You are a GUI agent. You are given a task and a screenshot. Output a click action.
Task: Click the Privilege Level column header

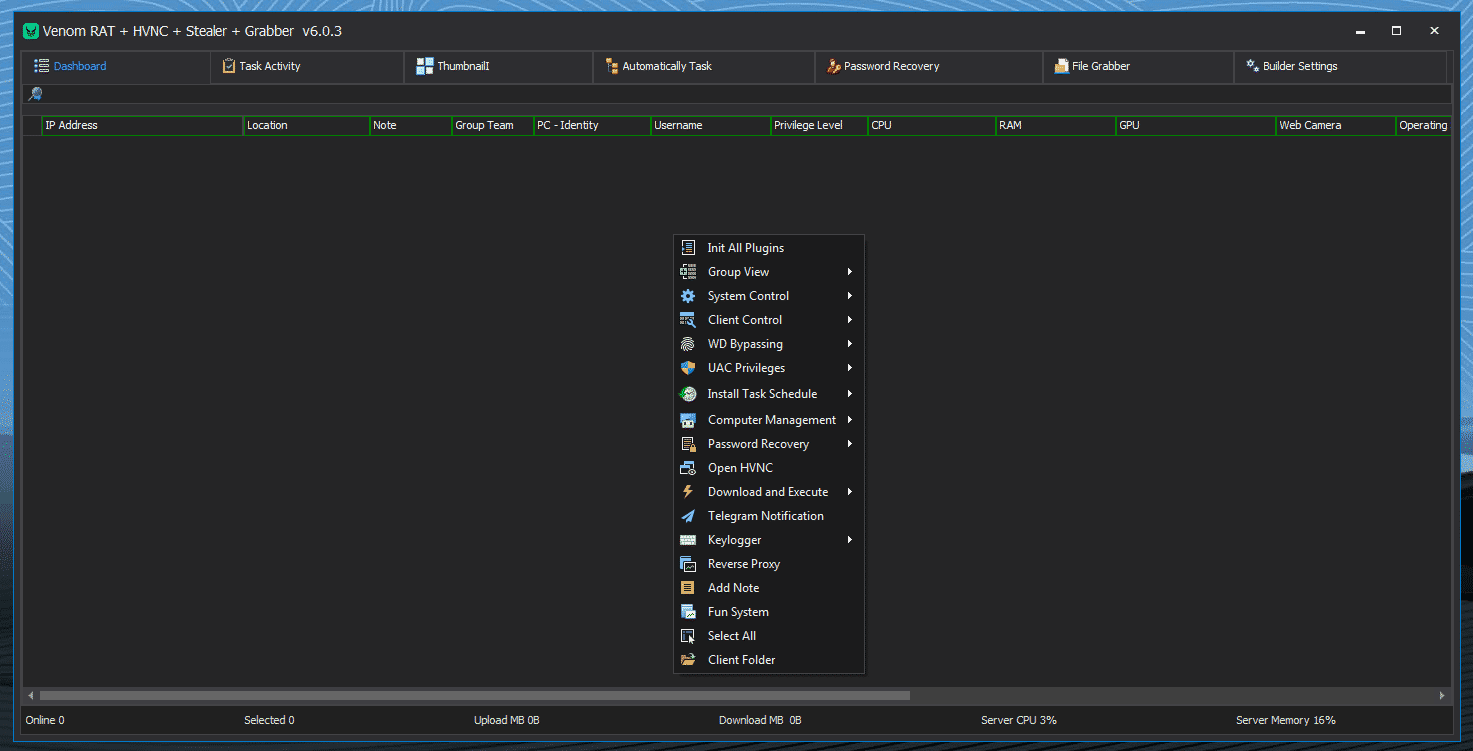click(x=819, y=126)
